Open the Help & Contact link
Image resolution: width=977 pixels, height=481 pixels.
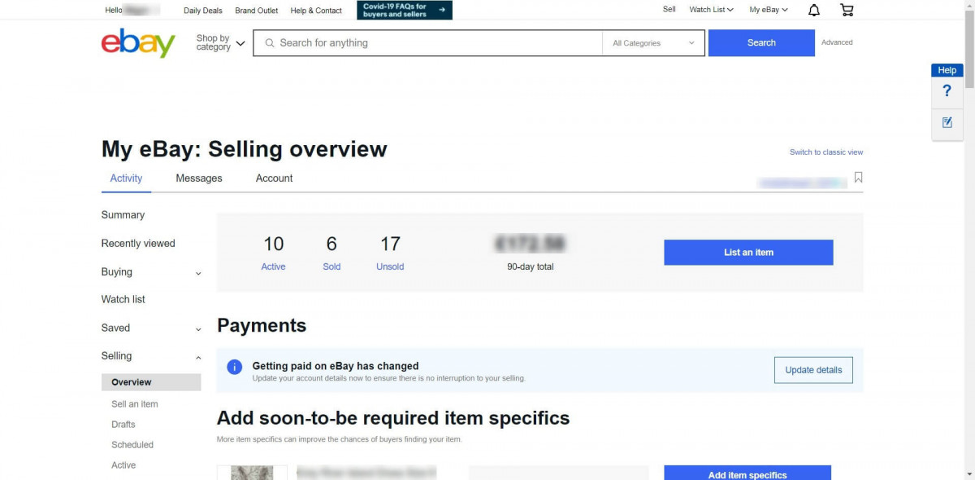pyautogui.click(x=316, y=11)
